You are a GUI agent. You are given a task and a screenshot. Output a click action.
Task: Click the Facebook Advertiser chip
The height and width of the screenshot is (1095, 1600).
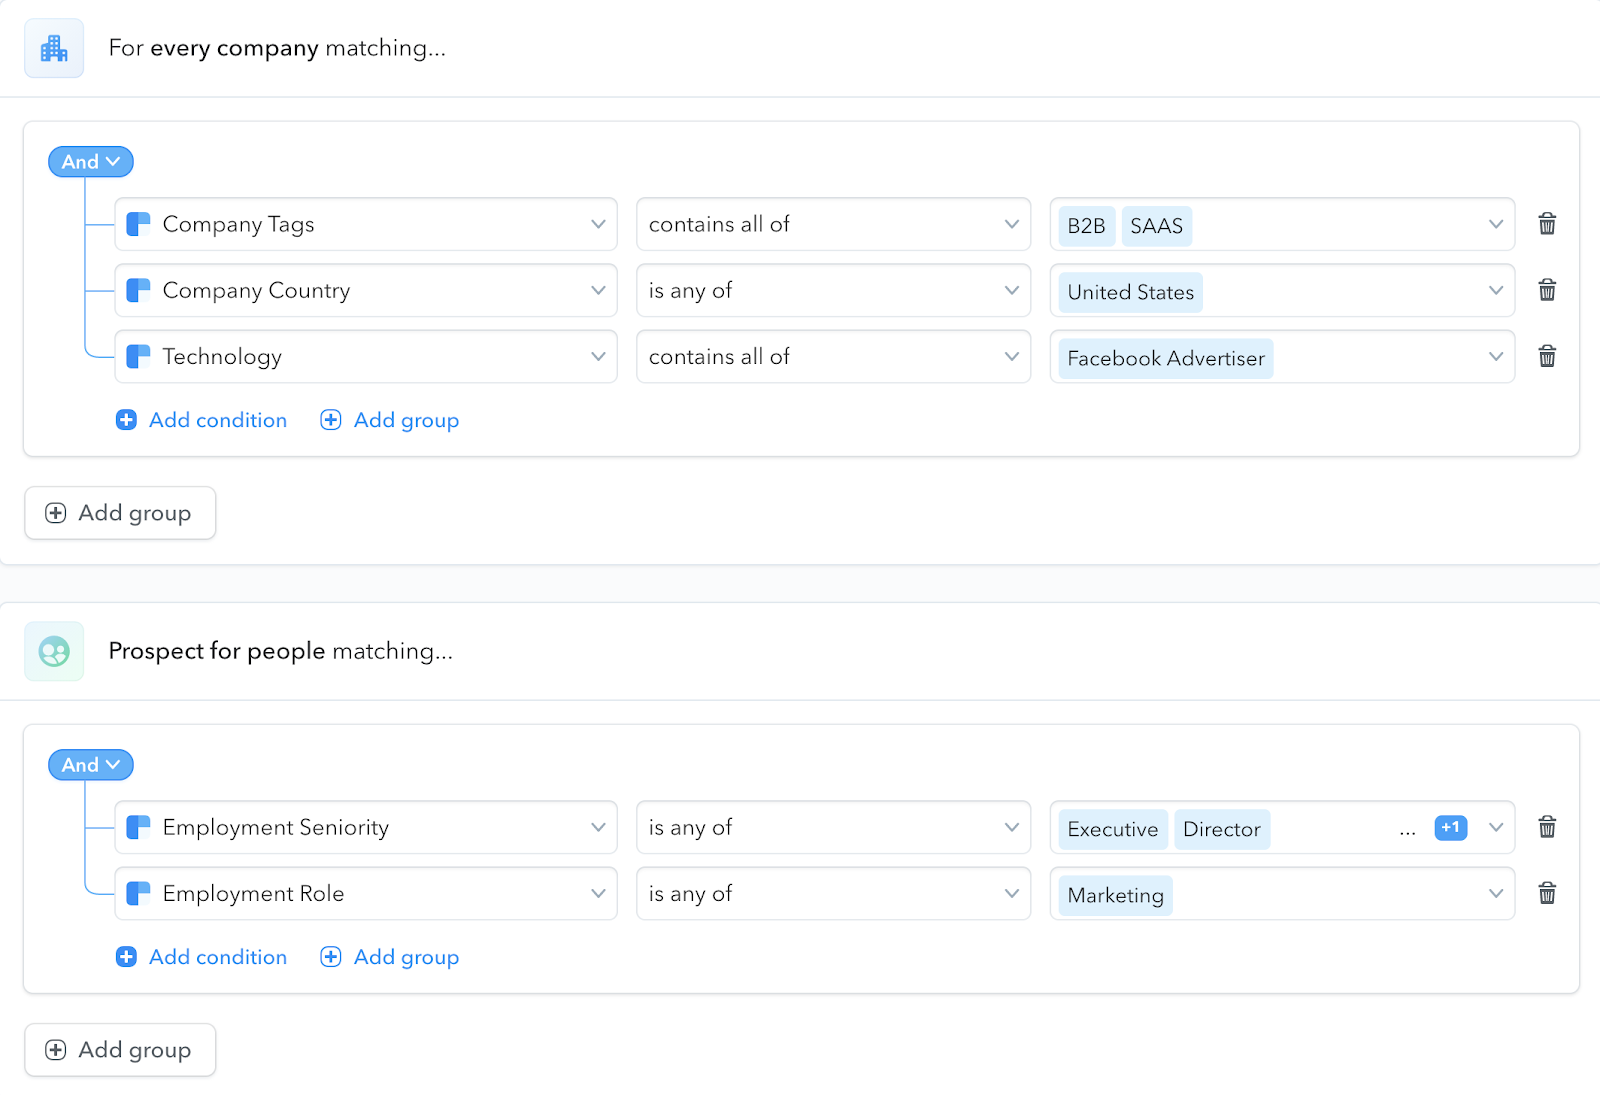[1166, 358]
